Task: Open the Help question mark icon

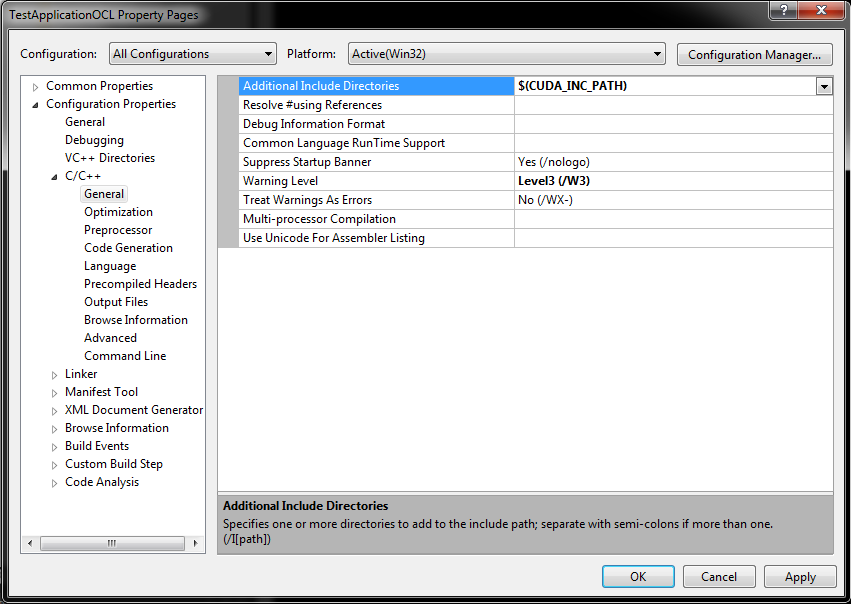Action: point(783,10)
